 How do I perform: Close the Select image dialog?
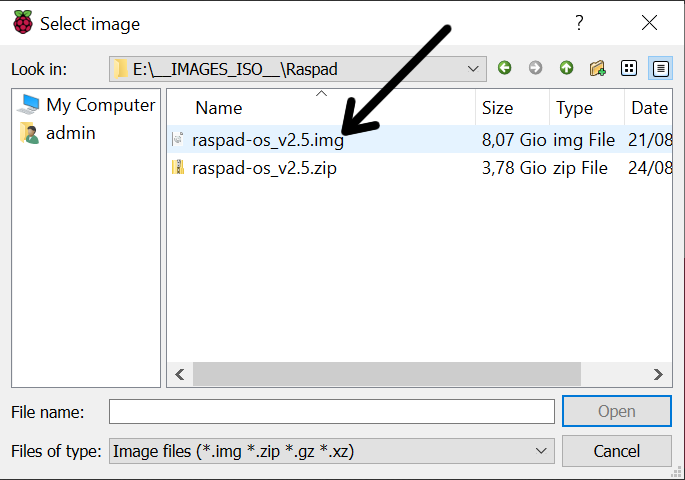pos(649,23)
